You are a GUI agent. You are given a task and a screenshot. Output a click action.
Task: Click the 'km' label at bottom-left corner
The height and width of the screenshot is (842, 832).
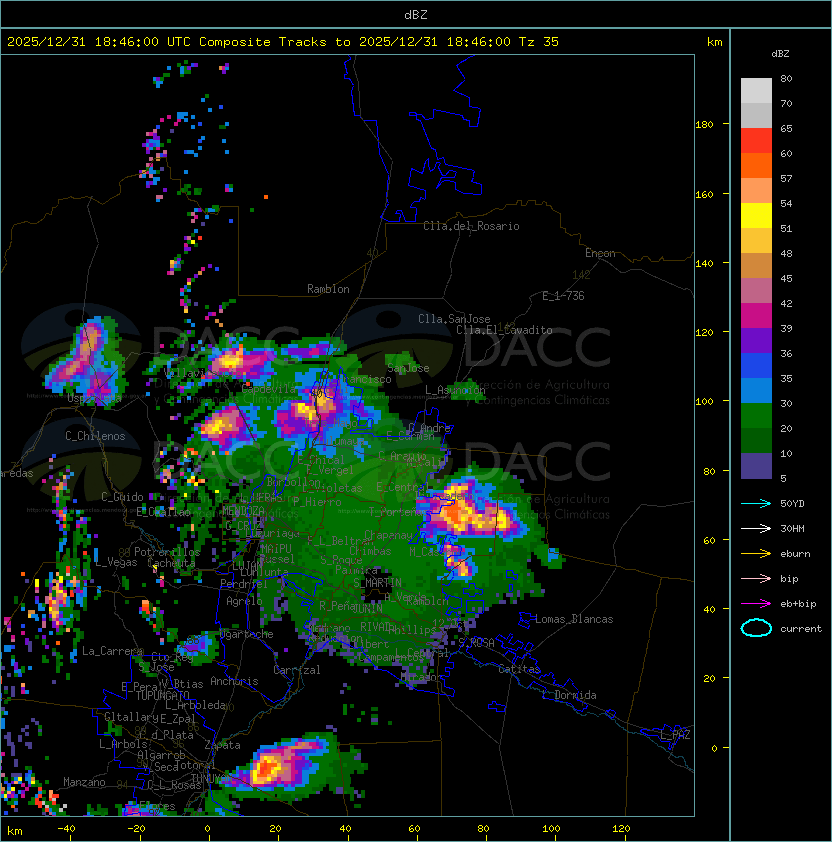[15, 831]
